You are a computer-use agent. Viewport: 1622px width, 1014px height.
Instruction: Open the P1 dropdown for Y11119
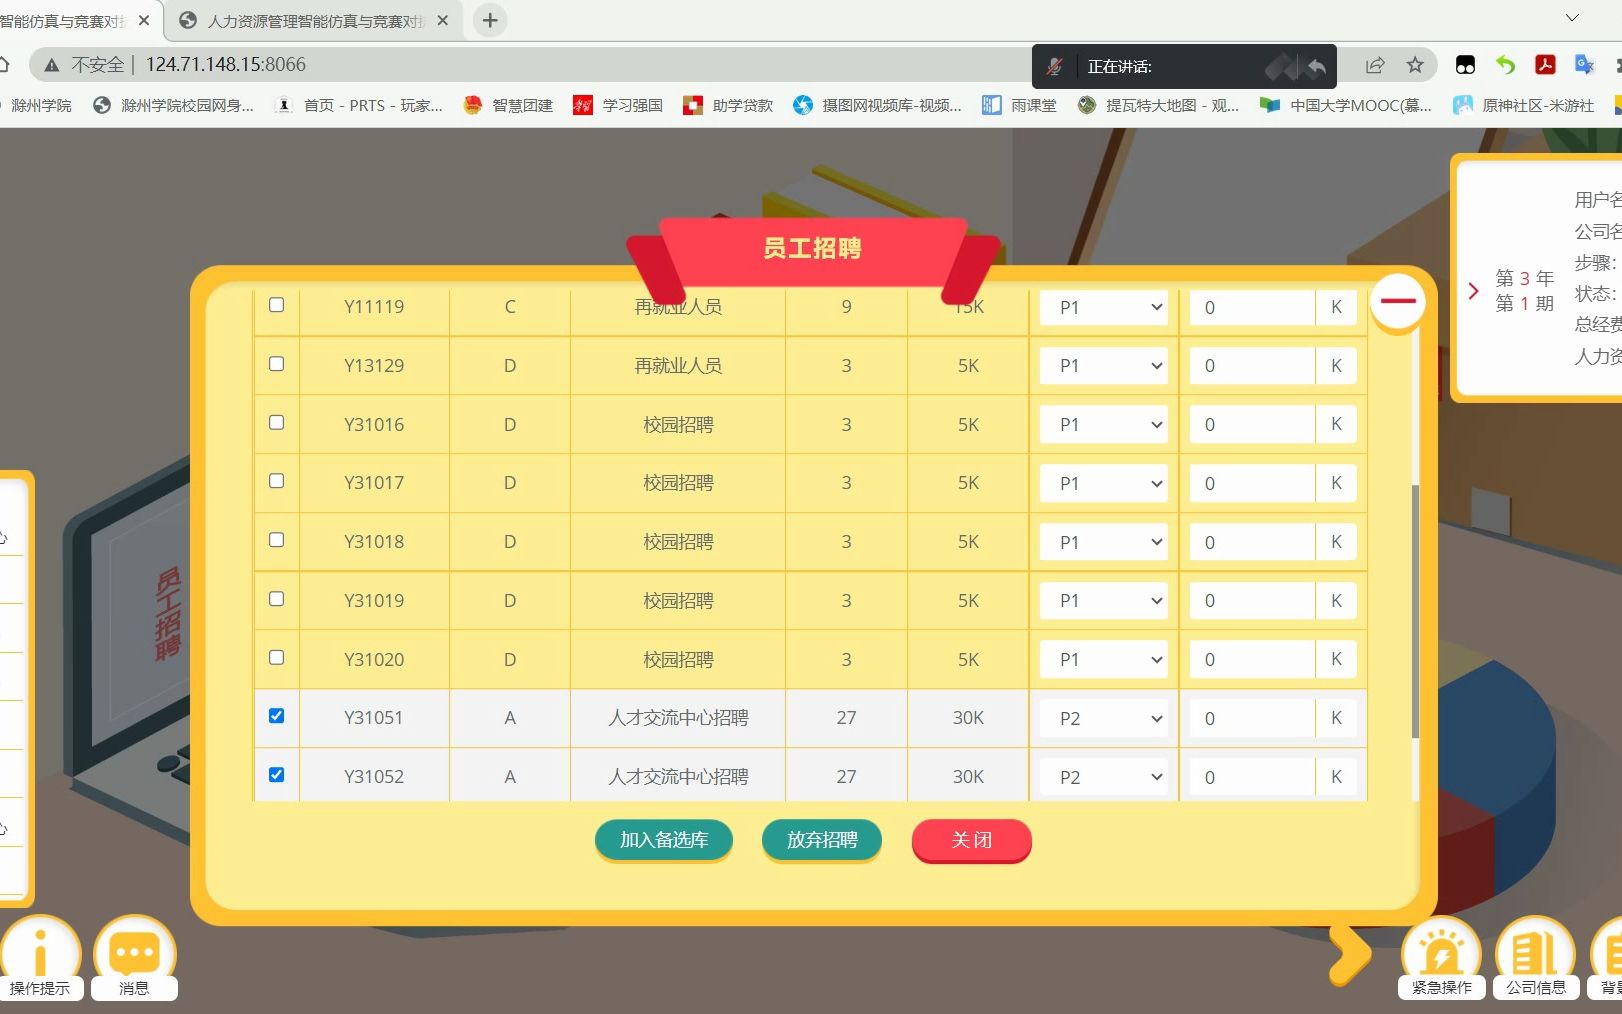1104,307
